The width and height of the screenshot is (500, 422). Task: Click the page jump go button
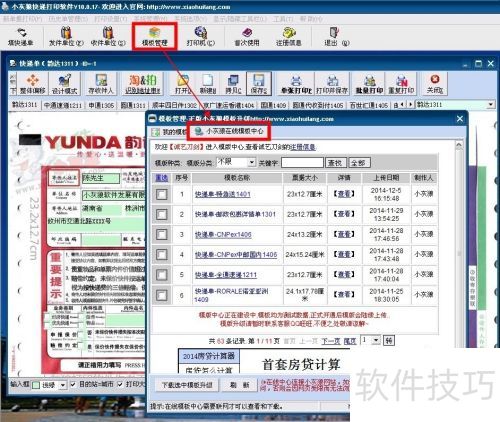click(x=389, y=341)
